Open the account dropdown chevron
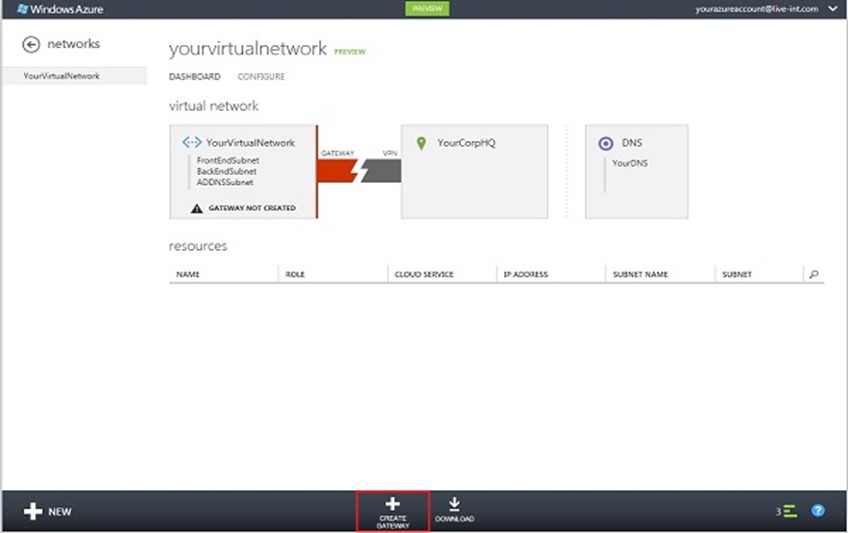 [x=833, y=9]
